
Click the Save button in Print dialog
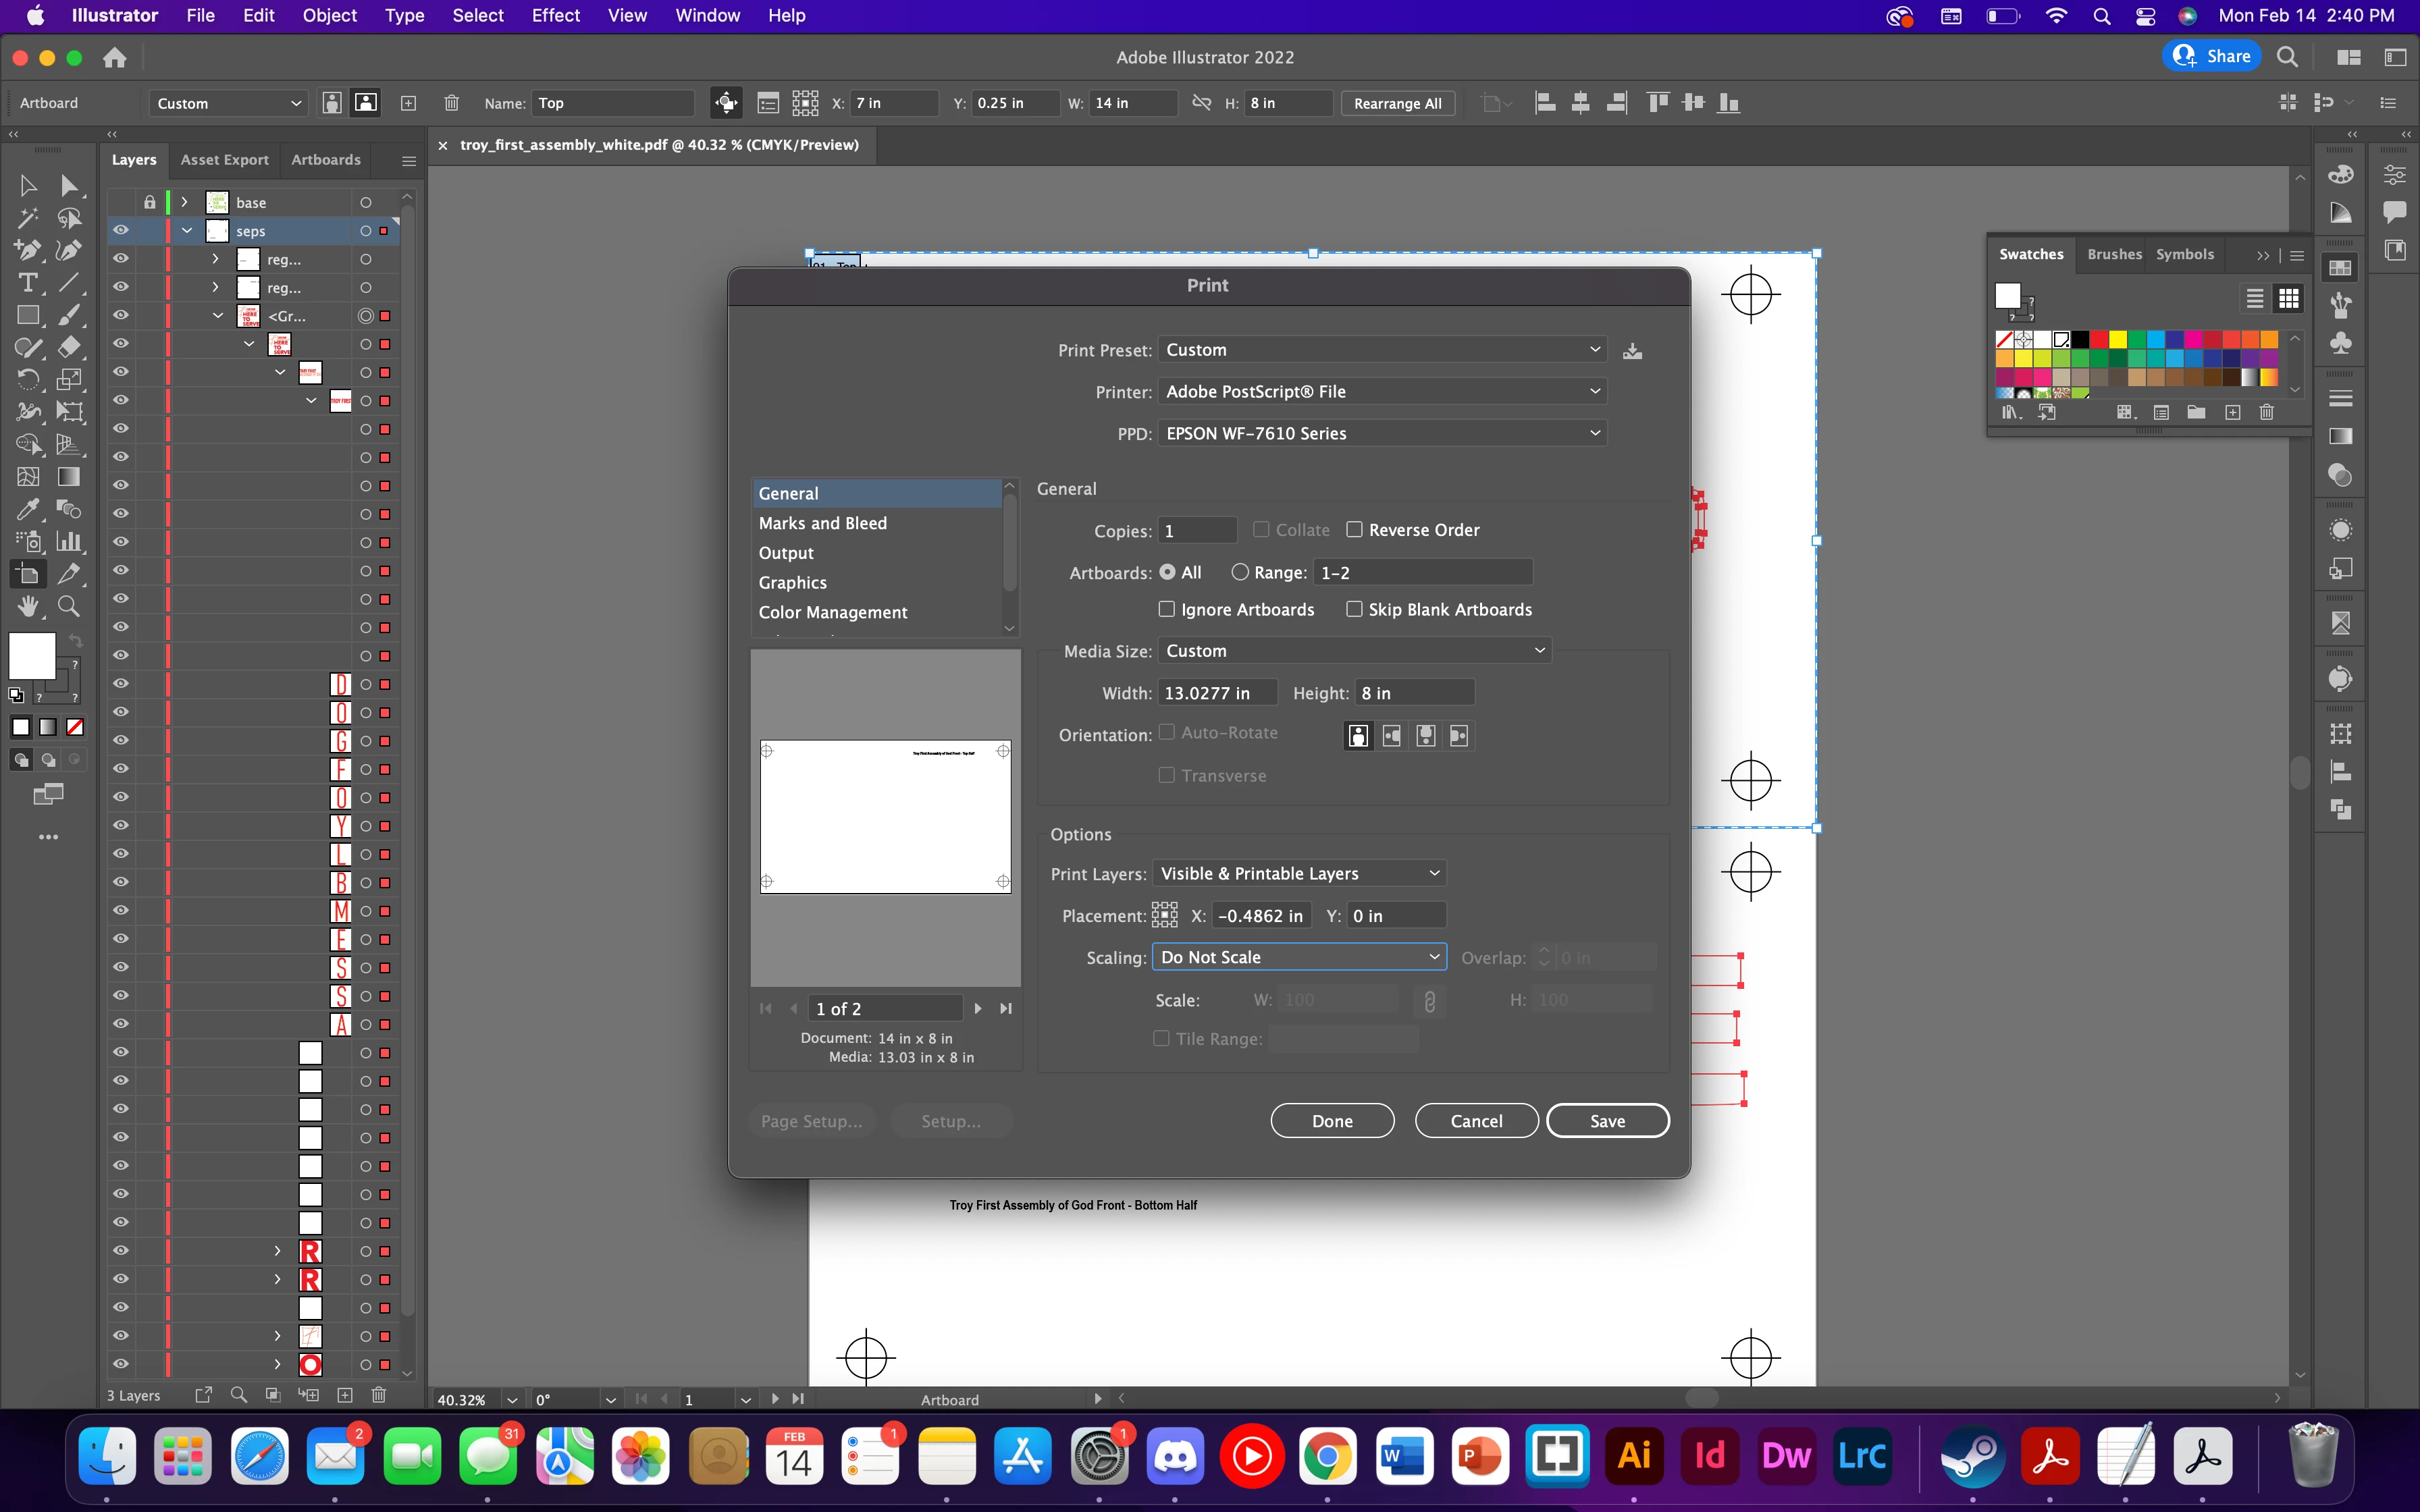click(x=1607, y=1121)
